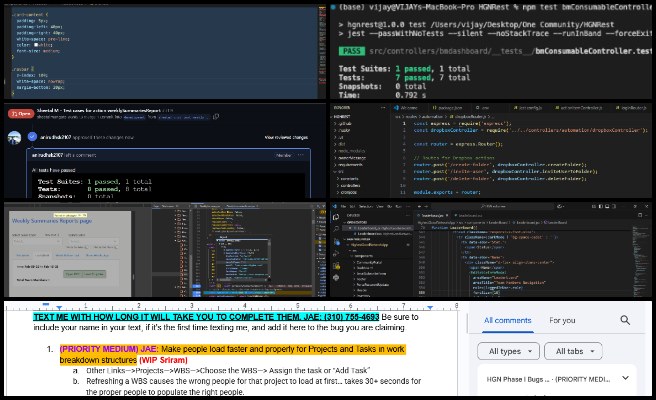Image resolution: width=656 pixels, height=400 pixels.
Task: Click the development base branch link
Action: coord(134,117)
